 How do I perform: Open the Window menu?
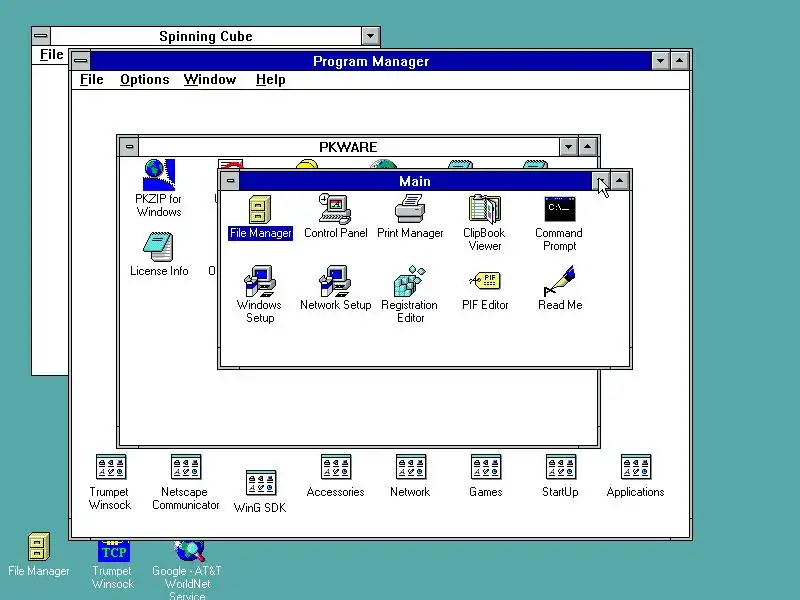[210, 80]
